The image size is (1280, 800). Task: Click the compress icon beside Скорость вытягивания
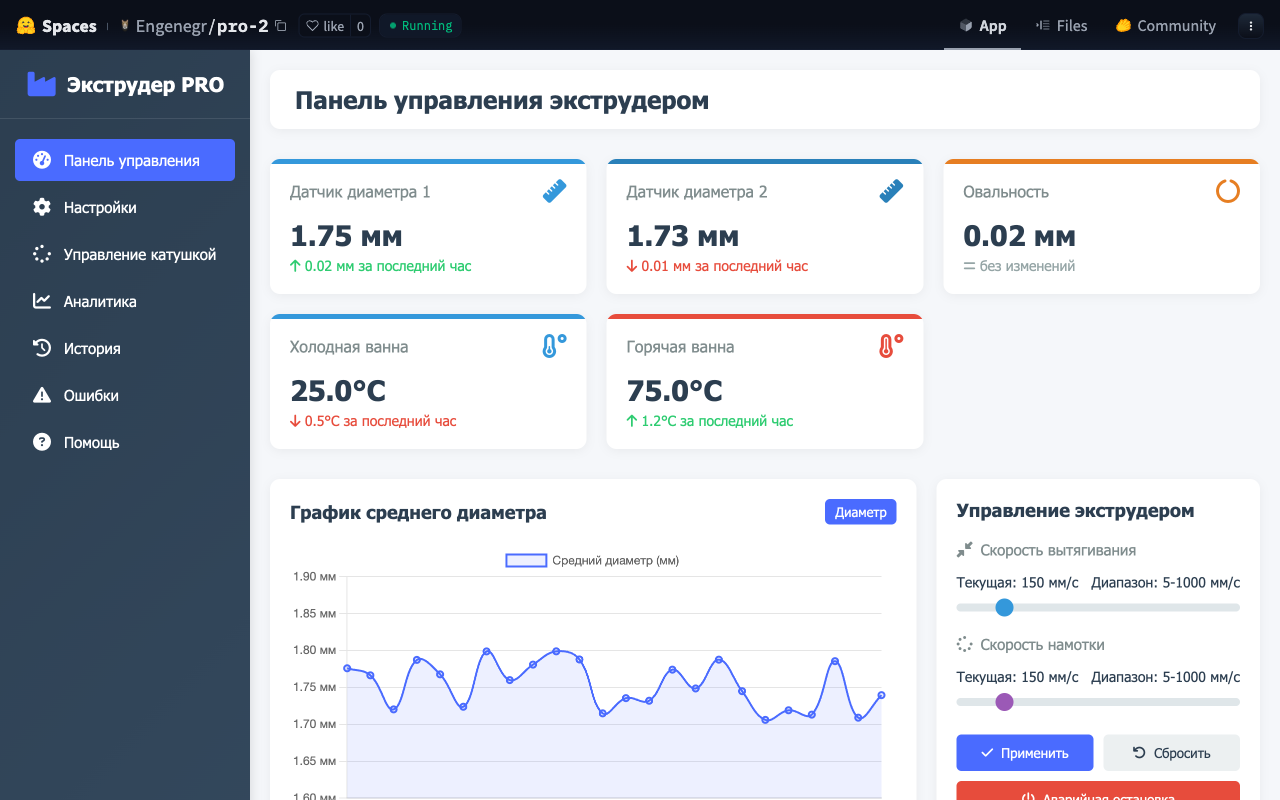tap(964, 550)
